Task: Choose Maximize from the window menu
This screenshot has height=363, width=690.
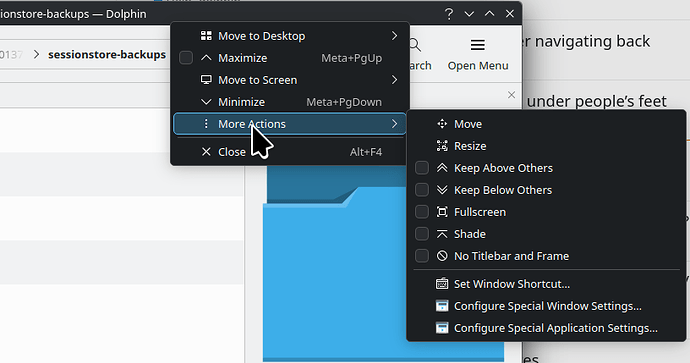Action: point(289,58)
